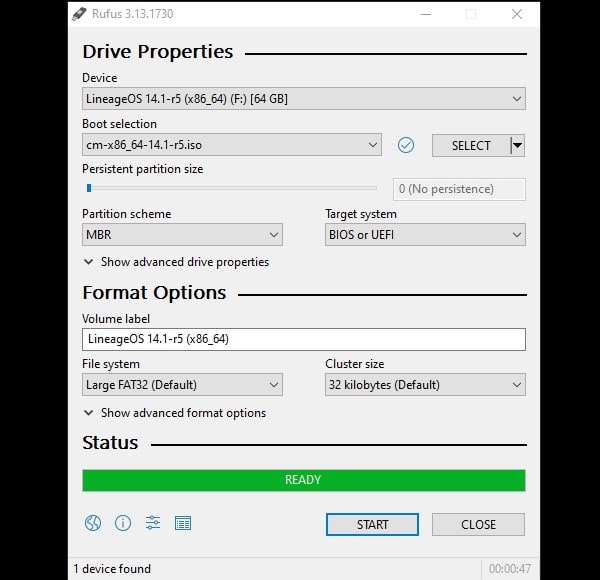This screenshot has height=580, width=600.
Task: Click the 'Persistent partition size' label
Action: [143, 169]
